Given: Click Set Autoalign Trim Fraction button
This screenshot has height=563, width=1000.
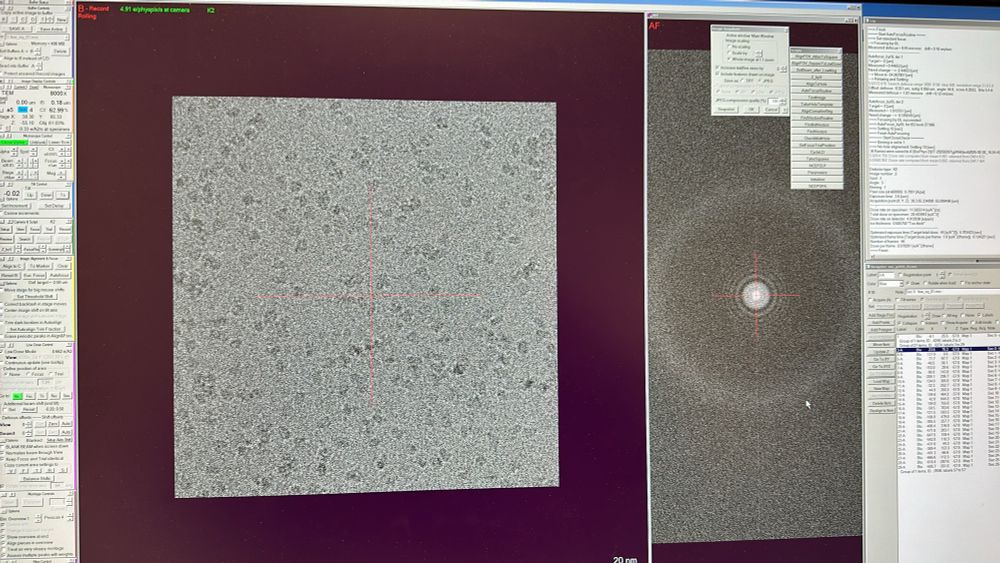Looking at the screenshot, I should [36, 329].
